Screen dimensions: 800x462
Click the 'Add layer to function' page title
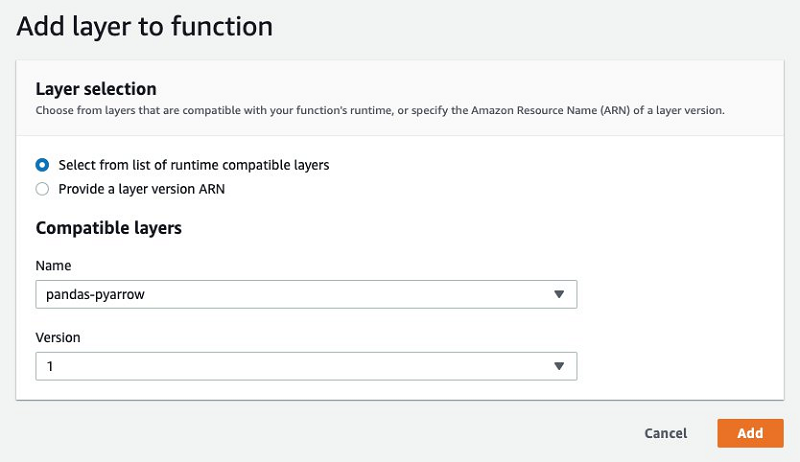coord(144,27)
